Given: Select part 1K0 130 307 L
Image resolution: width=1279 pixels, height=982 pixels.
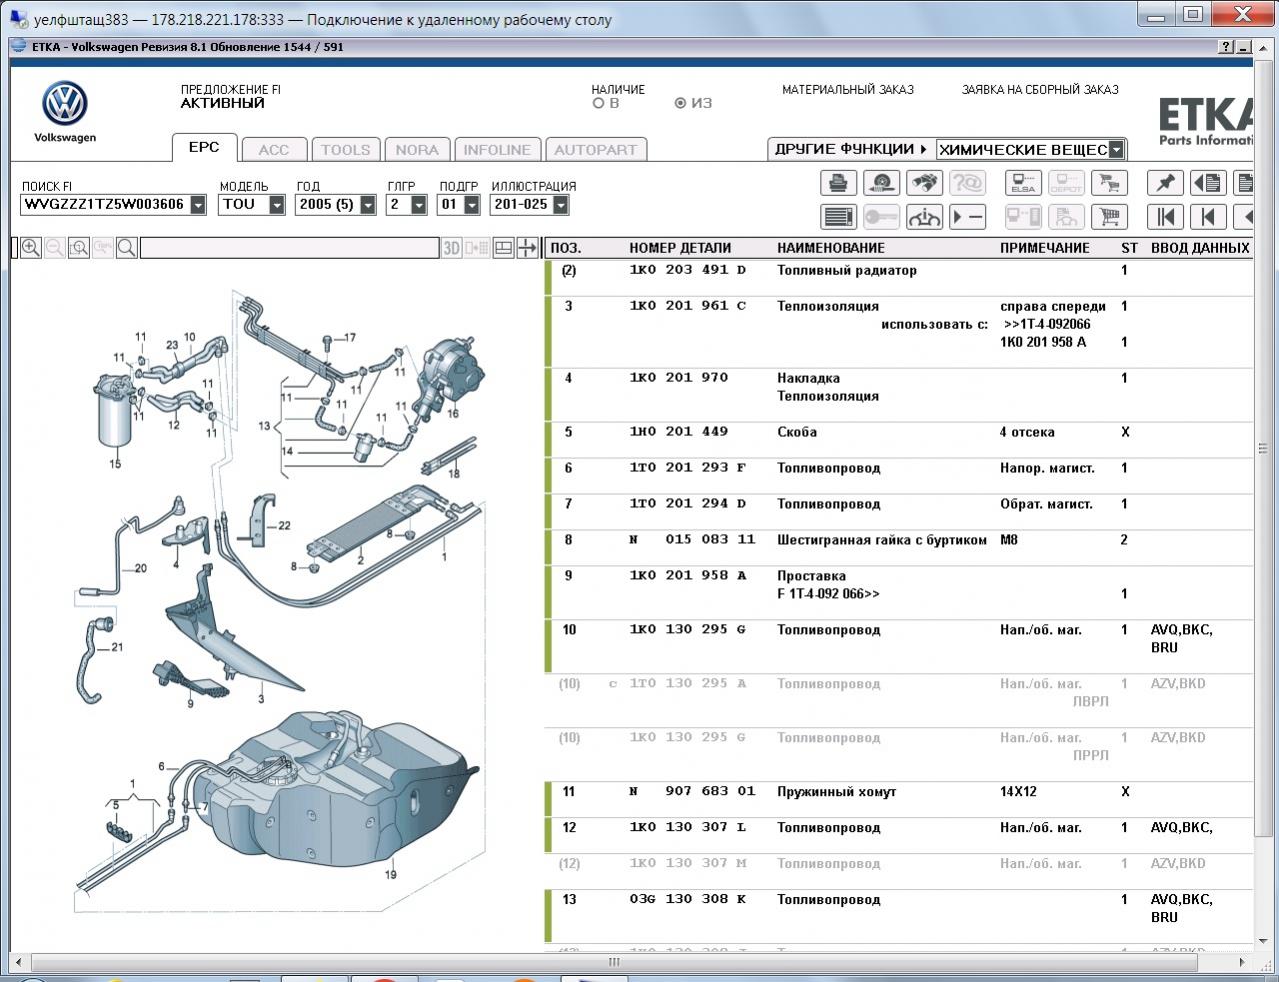Looking at the screenshot, I should pyautogui.click(x=688, y=828).
